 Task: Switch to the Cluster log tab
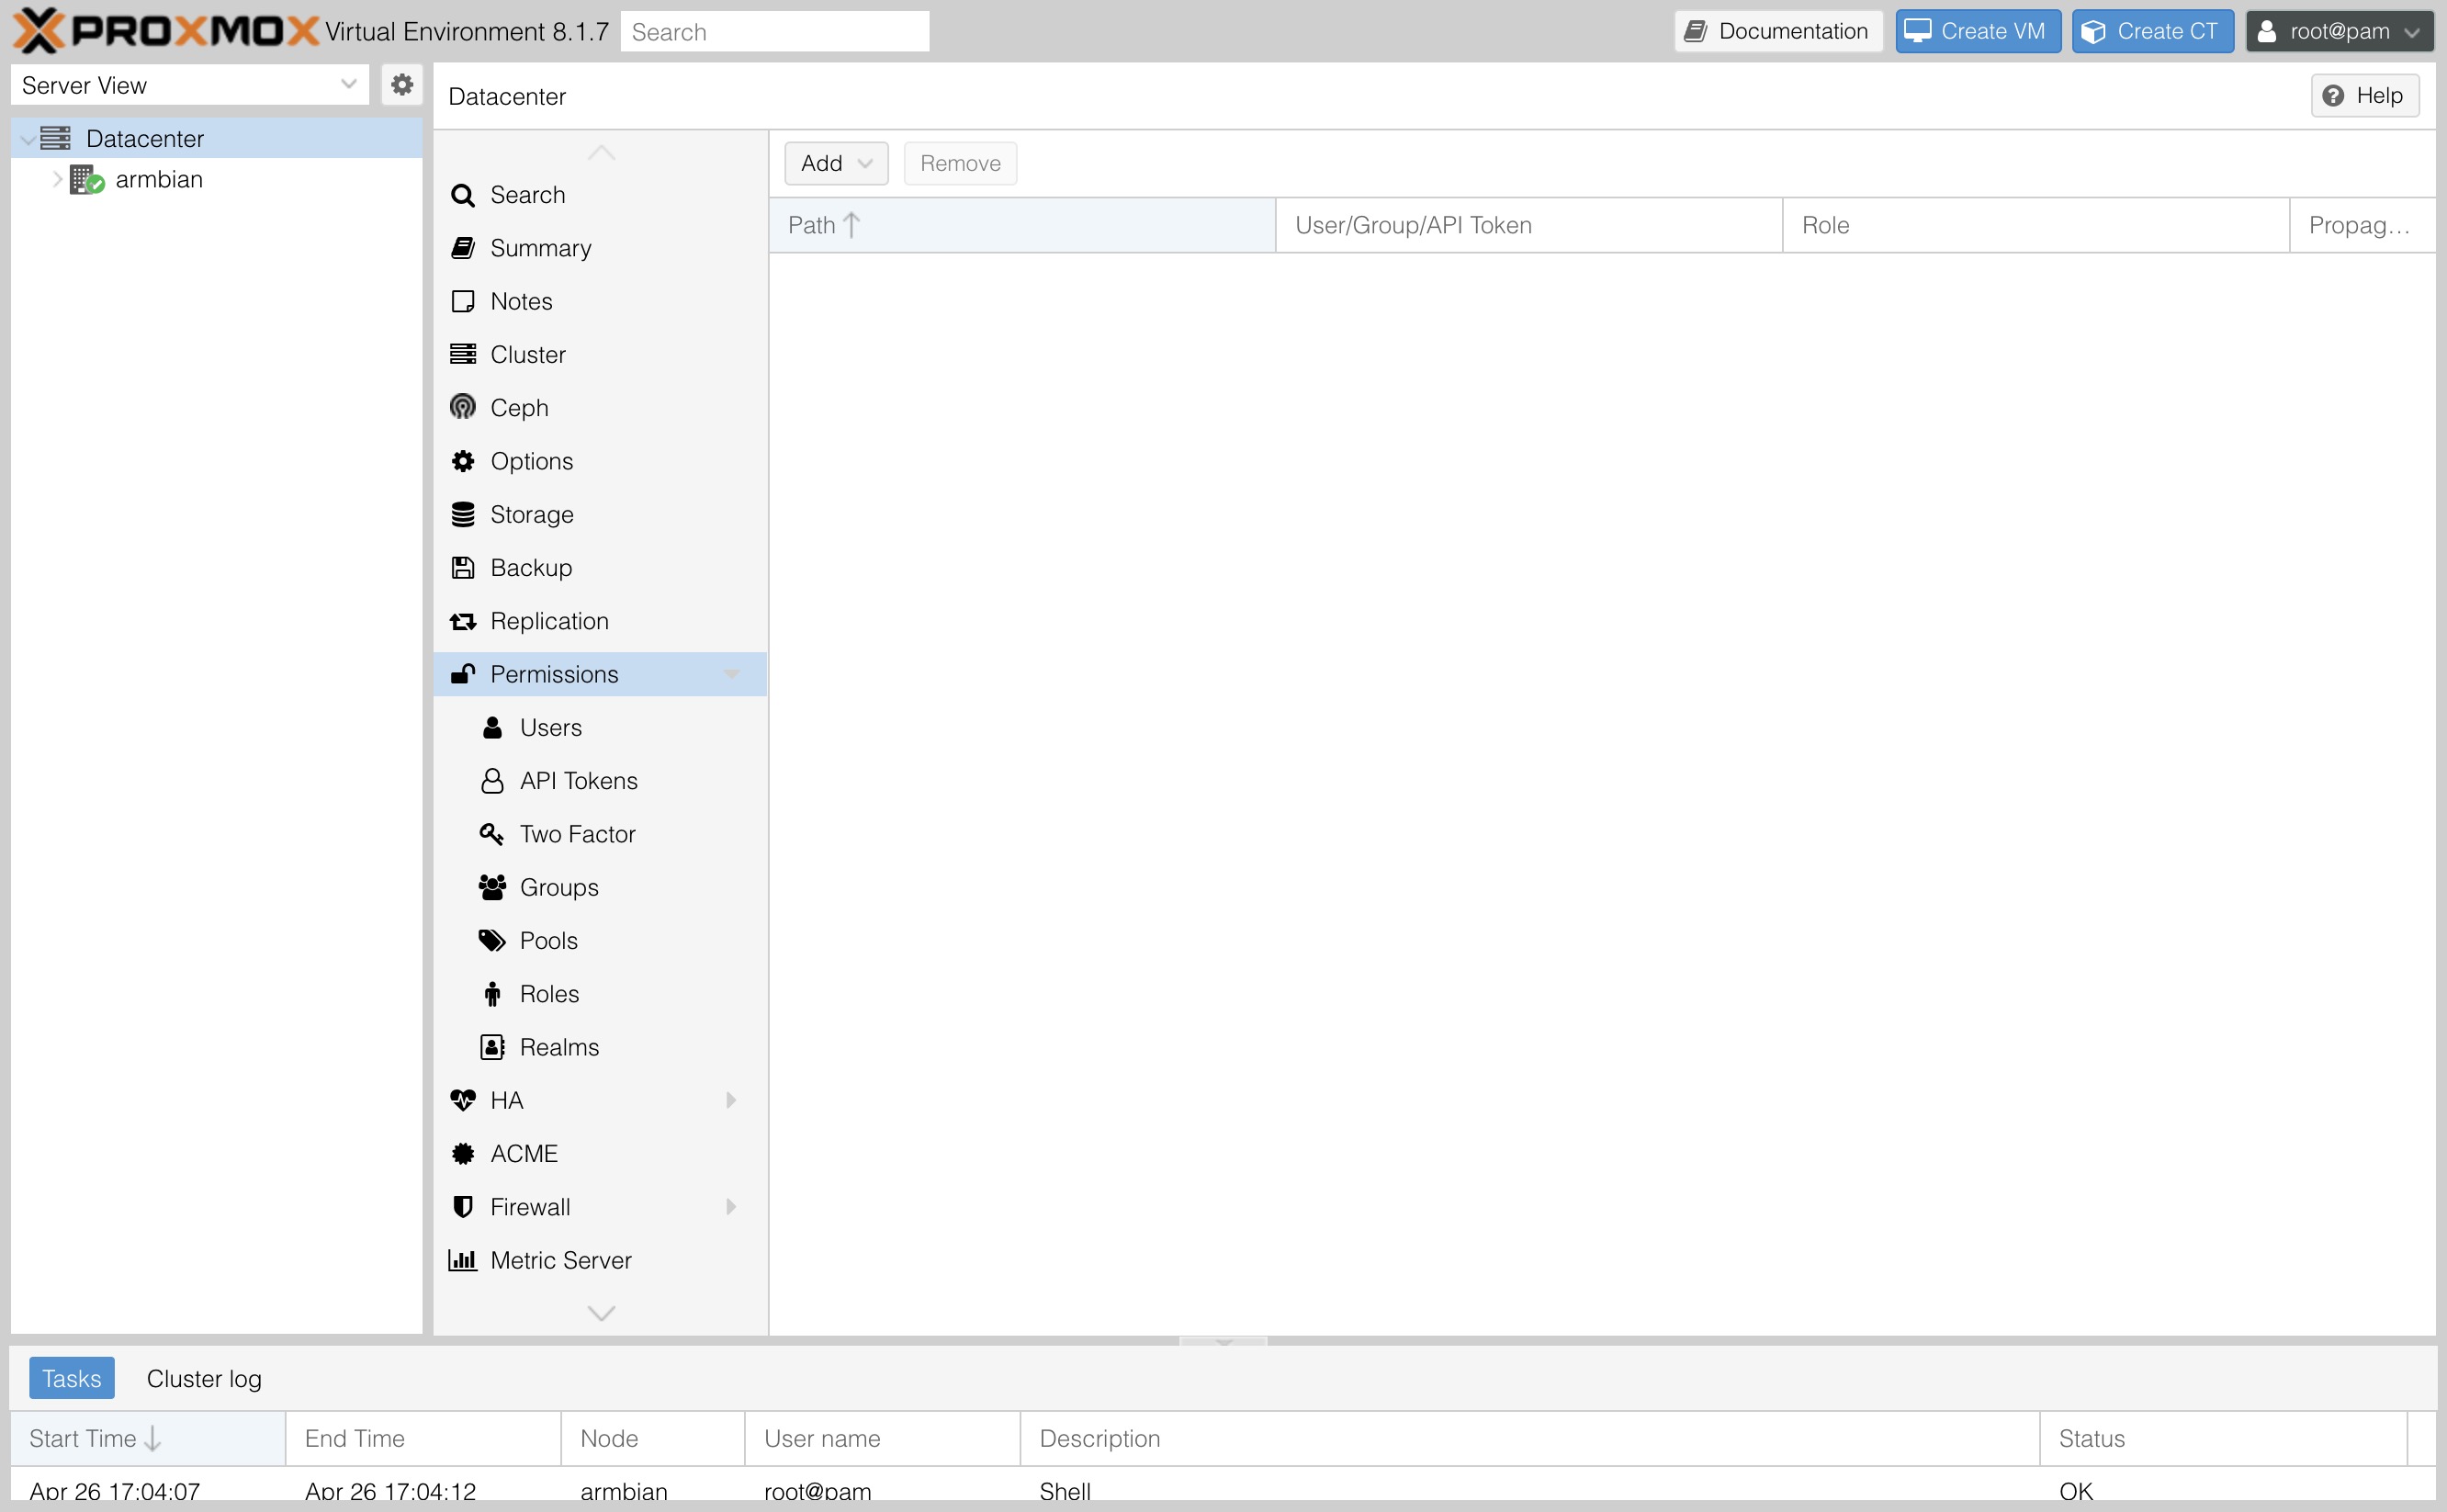click(204, 1378)
